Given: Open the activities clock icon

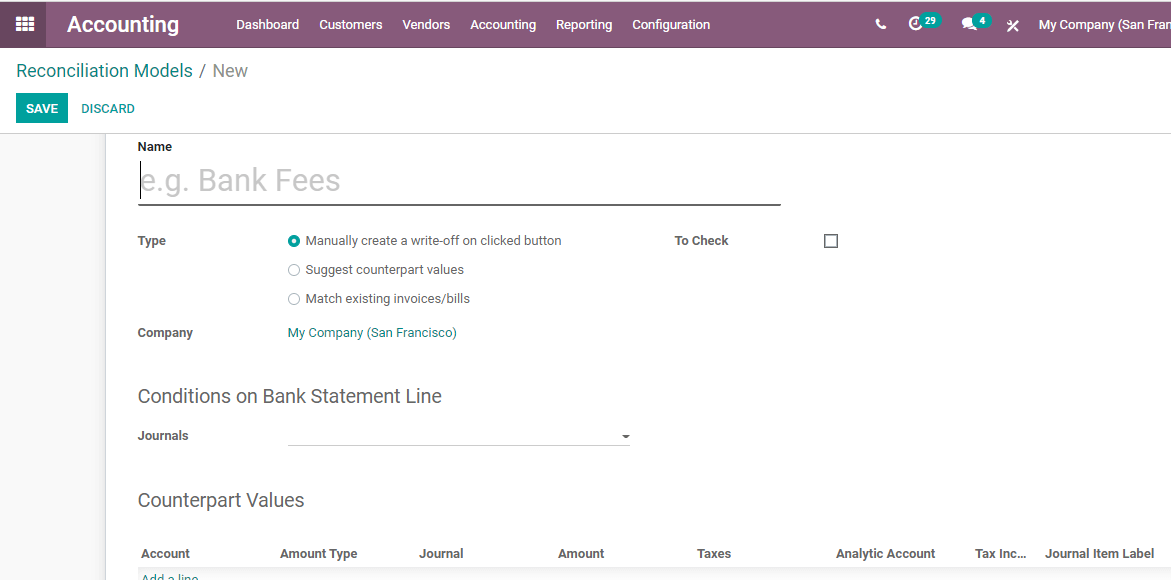Looking at the screenshot, I should click(915, 24).
